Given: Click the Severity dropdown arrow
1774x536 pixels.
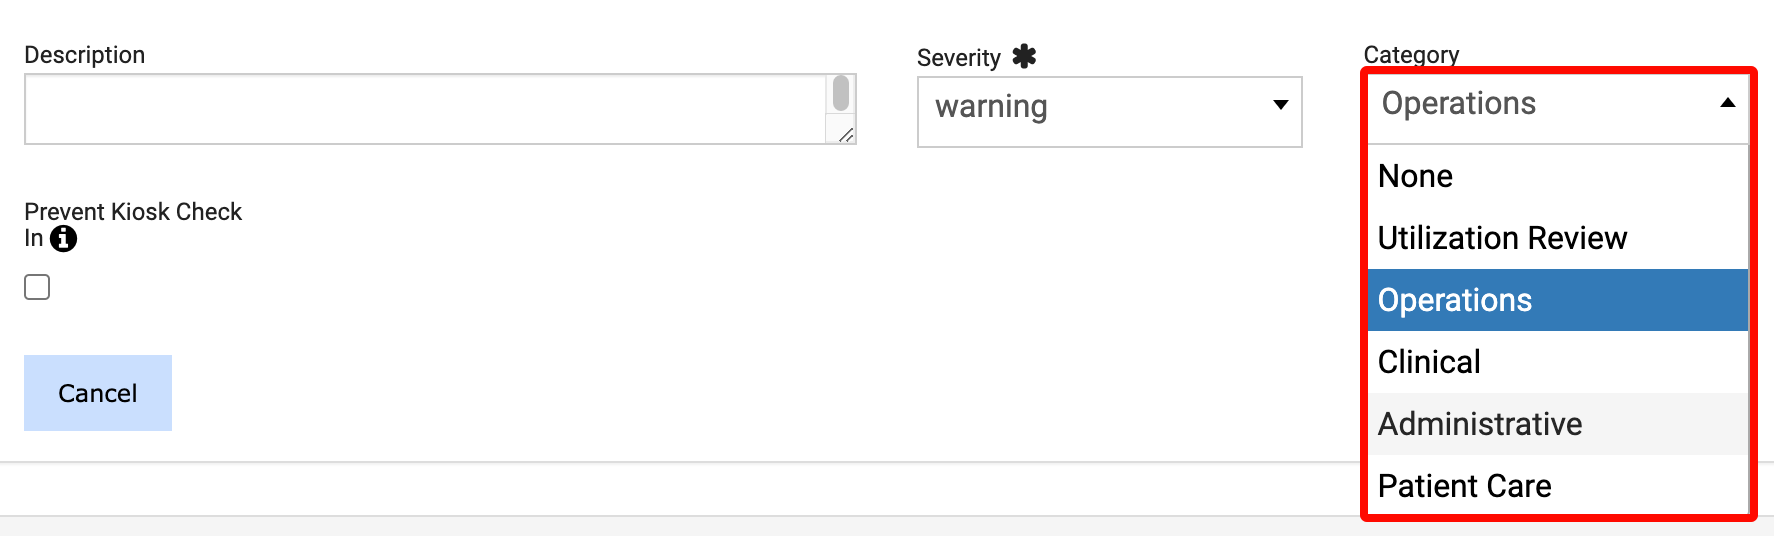Looking at the screenshot, I should (1280, 105).
